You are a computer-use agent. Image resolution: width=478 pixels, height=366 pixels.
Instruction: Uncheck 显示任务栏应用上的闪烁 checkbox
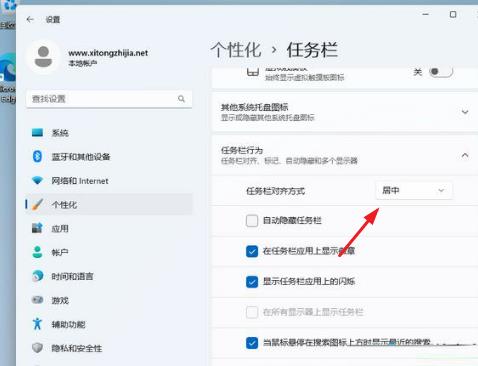252,282
